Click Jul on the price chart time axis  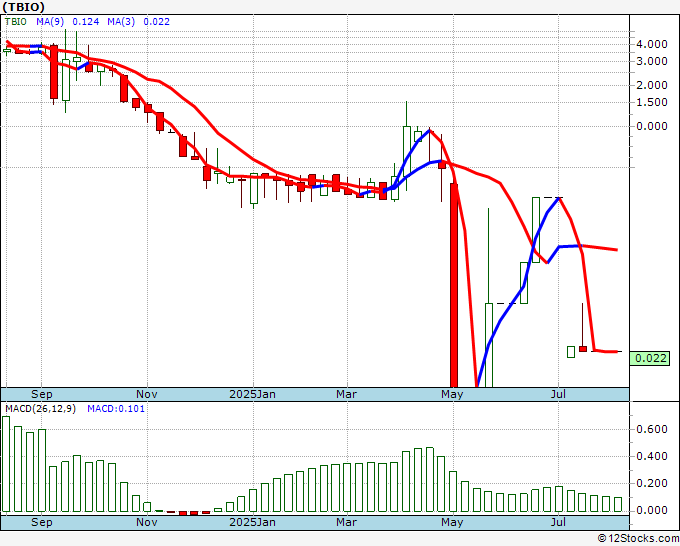pyautogui.click(x=558, y=394)
